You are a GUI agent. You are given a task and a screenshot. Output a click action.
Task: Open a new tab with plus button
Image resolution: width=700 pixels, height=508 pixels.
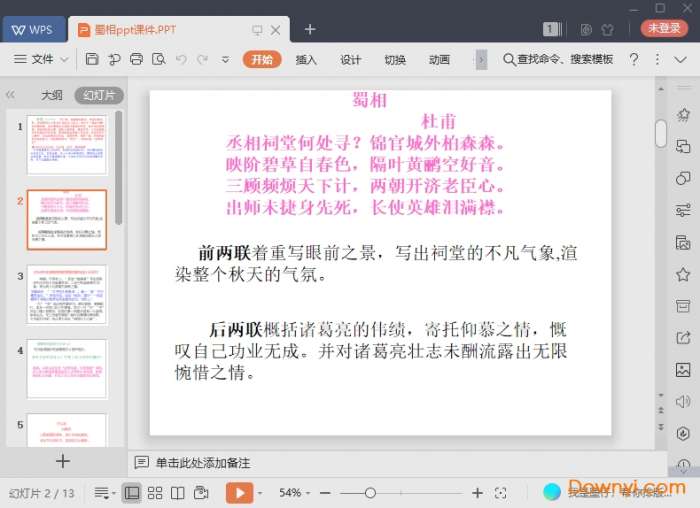point(310,29)
